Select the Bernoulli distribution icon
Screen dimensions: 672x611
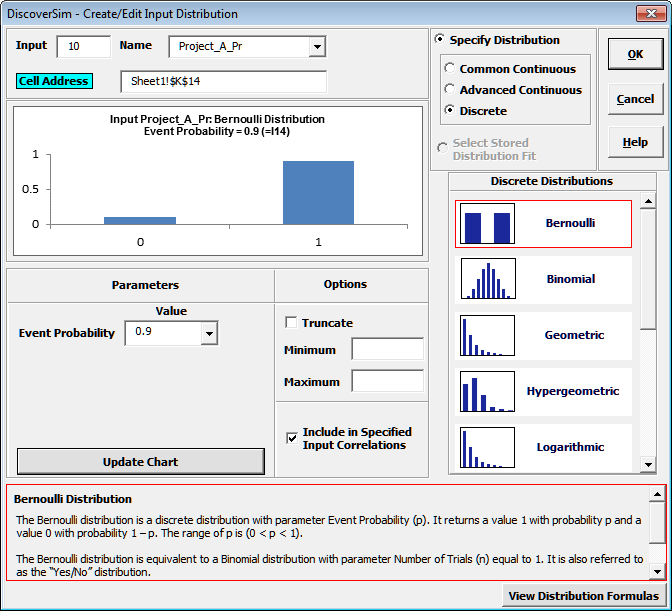click(x=487, y=224)
